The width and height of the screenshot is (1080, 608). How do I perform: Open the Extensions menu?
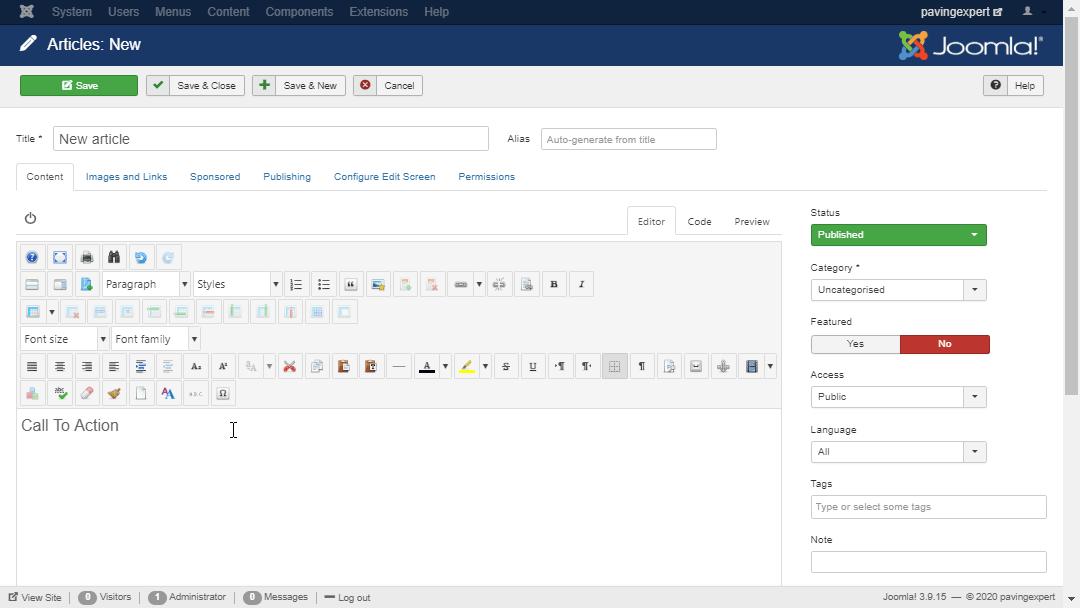pyautogui.click(x=378, y=12)
